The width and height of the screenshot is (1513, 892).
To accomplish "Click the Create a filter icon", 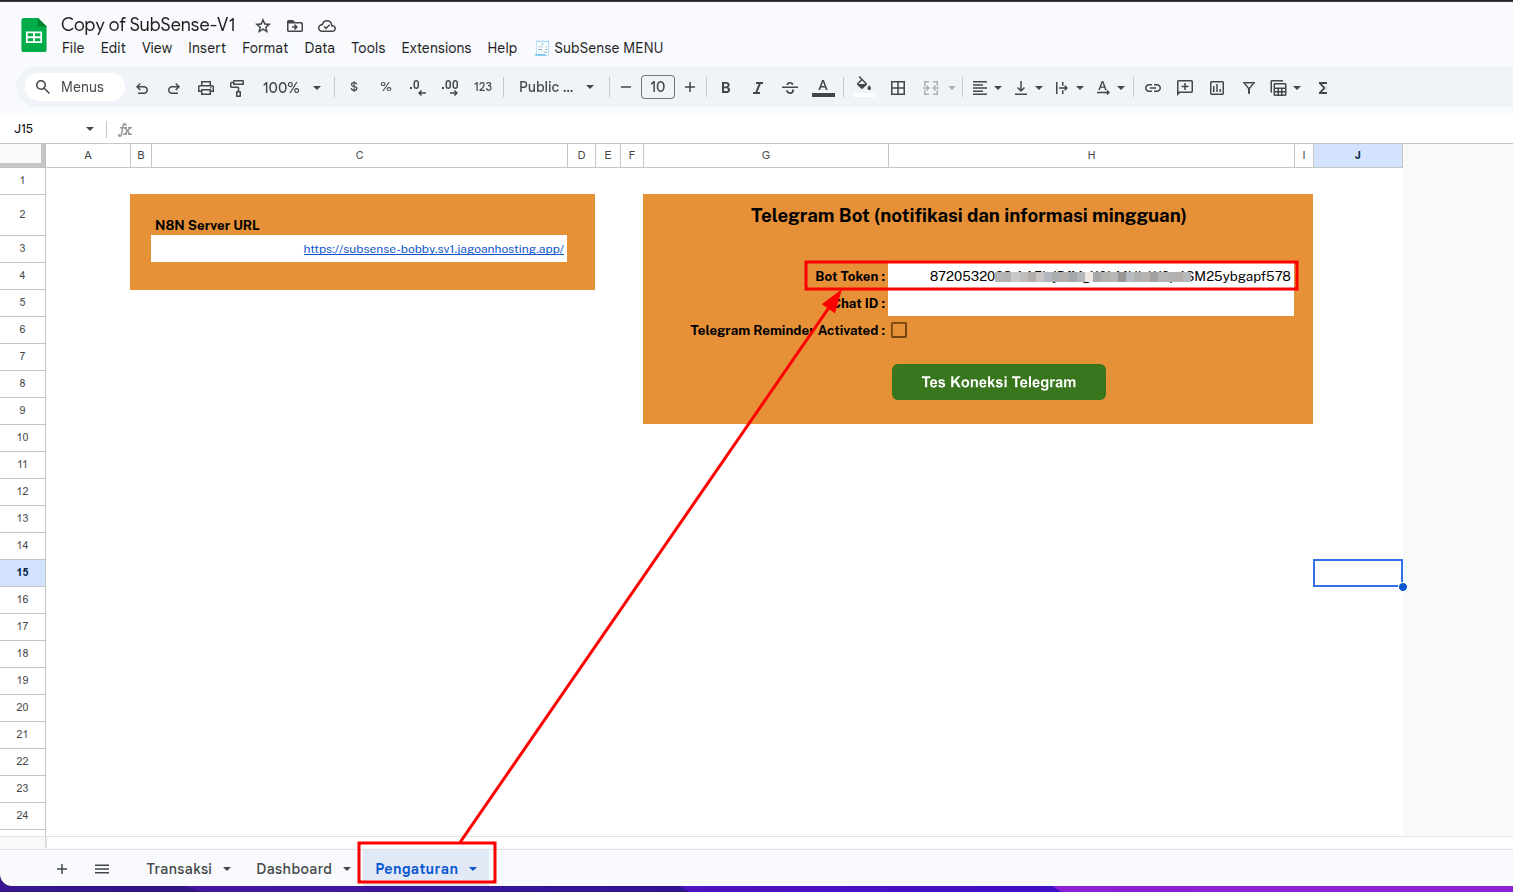I will click(x=1249, y=88).
